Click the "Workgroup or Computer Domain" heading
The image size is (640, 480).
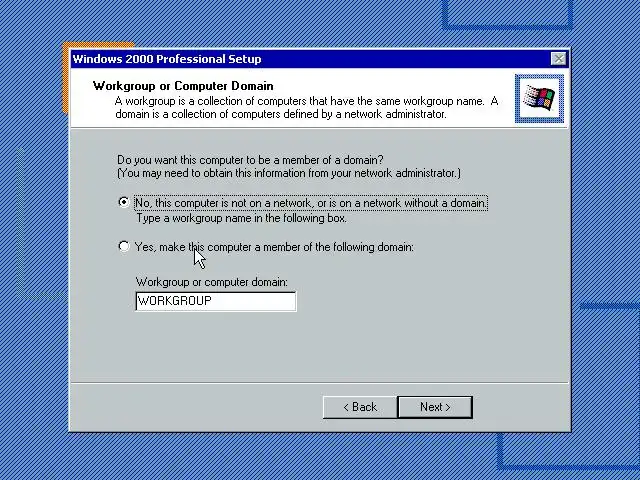tap(183, 86)
